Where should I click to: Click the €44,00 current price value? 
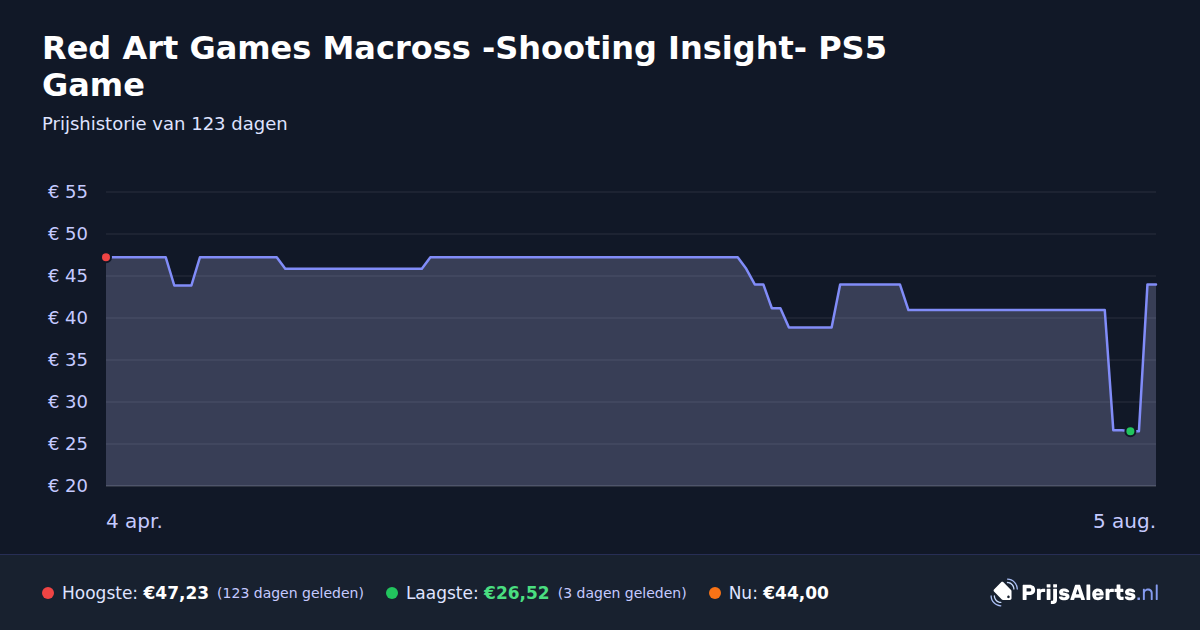[x=795, y=593]
